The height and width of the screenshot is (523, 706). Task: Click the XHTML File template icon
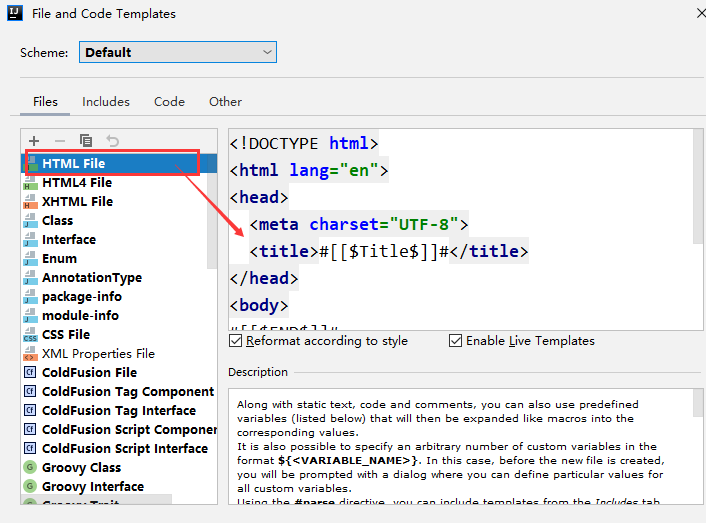tap(30, 202)
